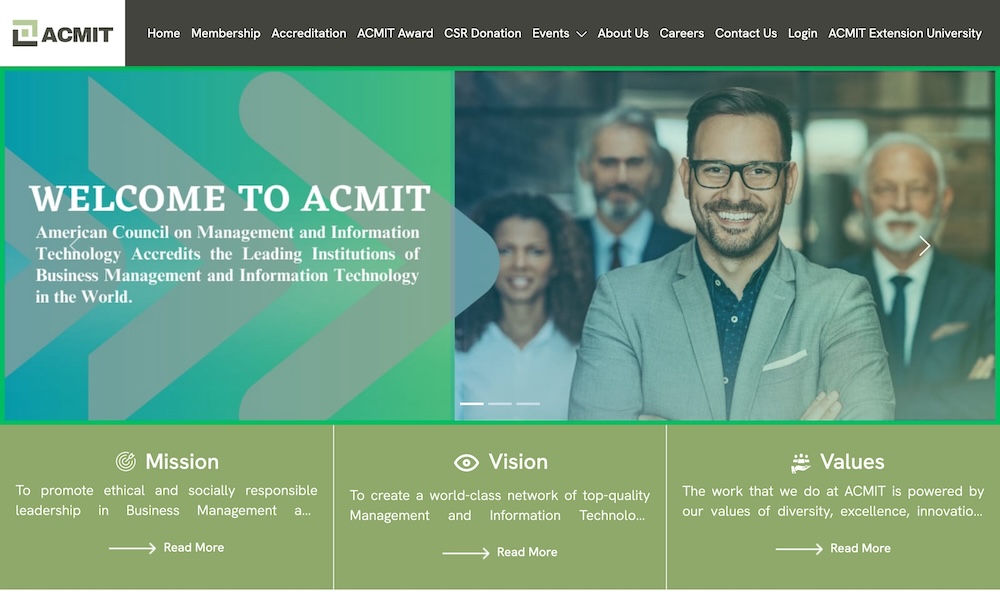The width and height of the screenshot is (1000, 600).
Task: Open the Login link
Action: (x=802, y=33)
